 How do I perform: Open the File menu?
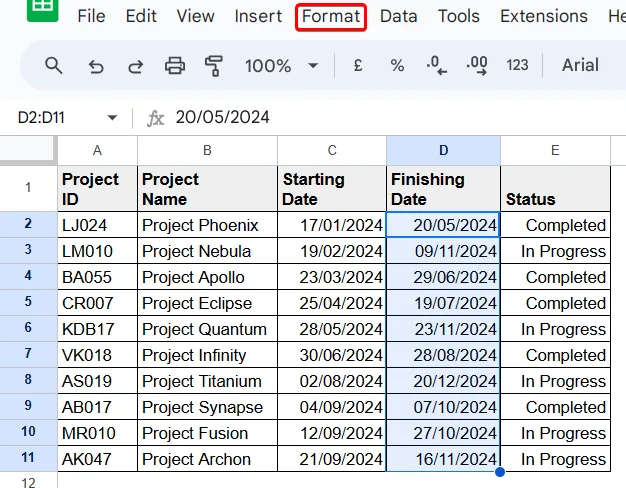click(x=91, y=16)
